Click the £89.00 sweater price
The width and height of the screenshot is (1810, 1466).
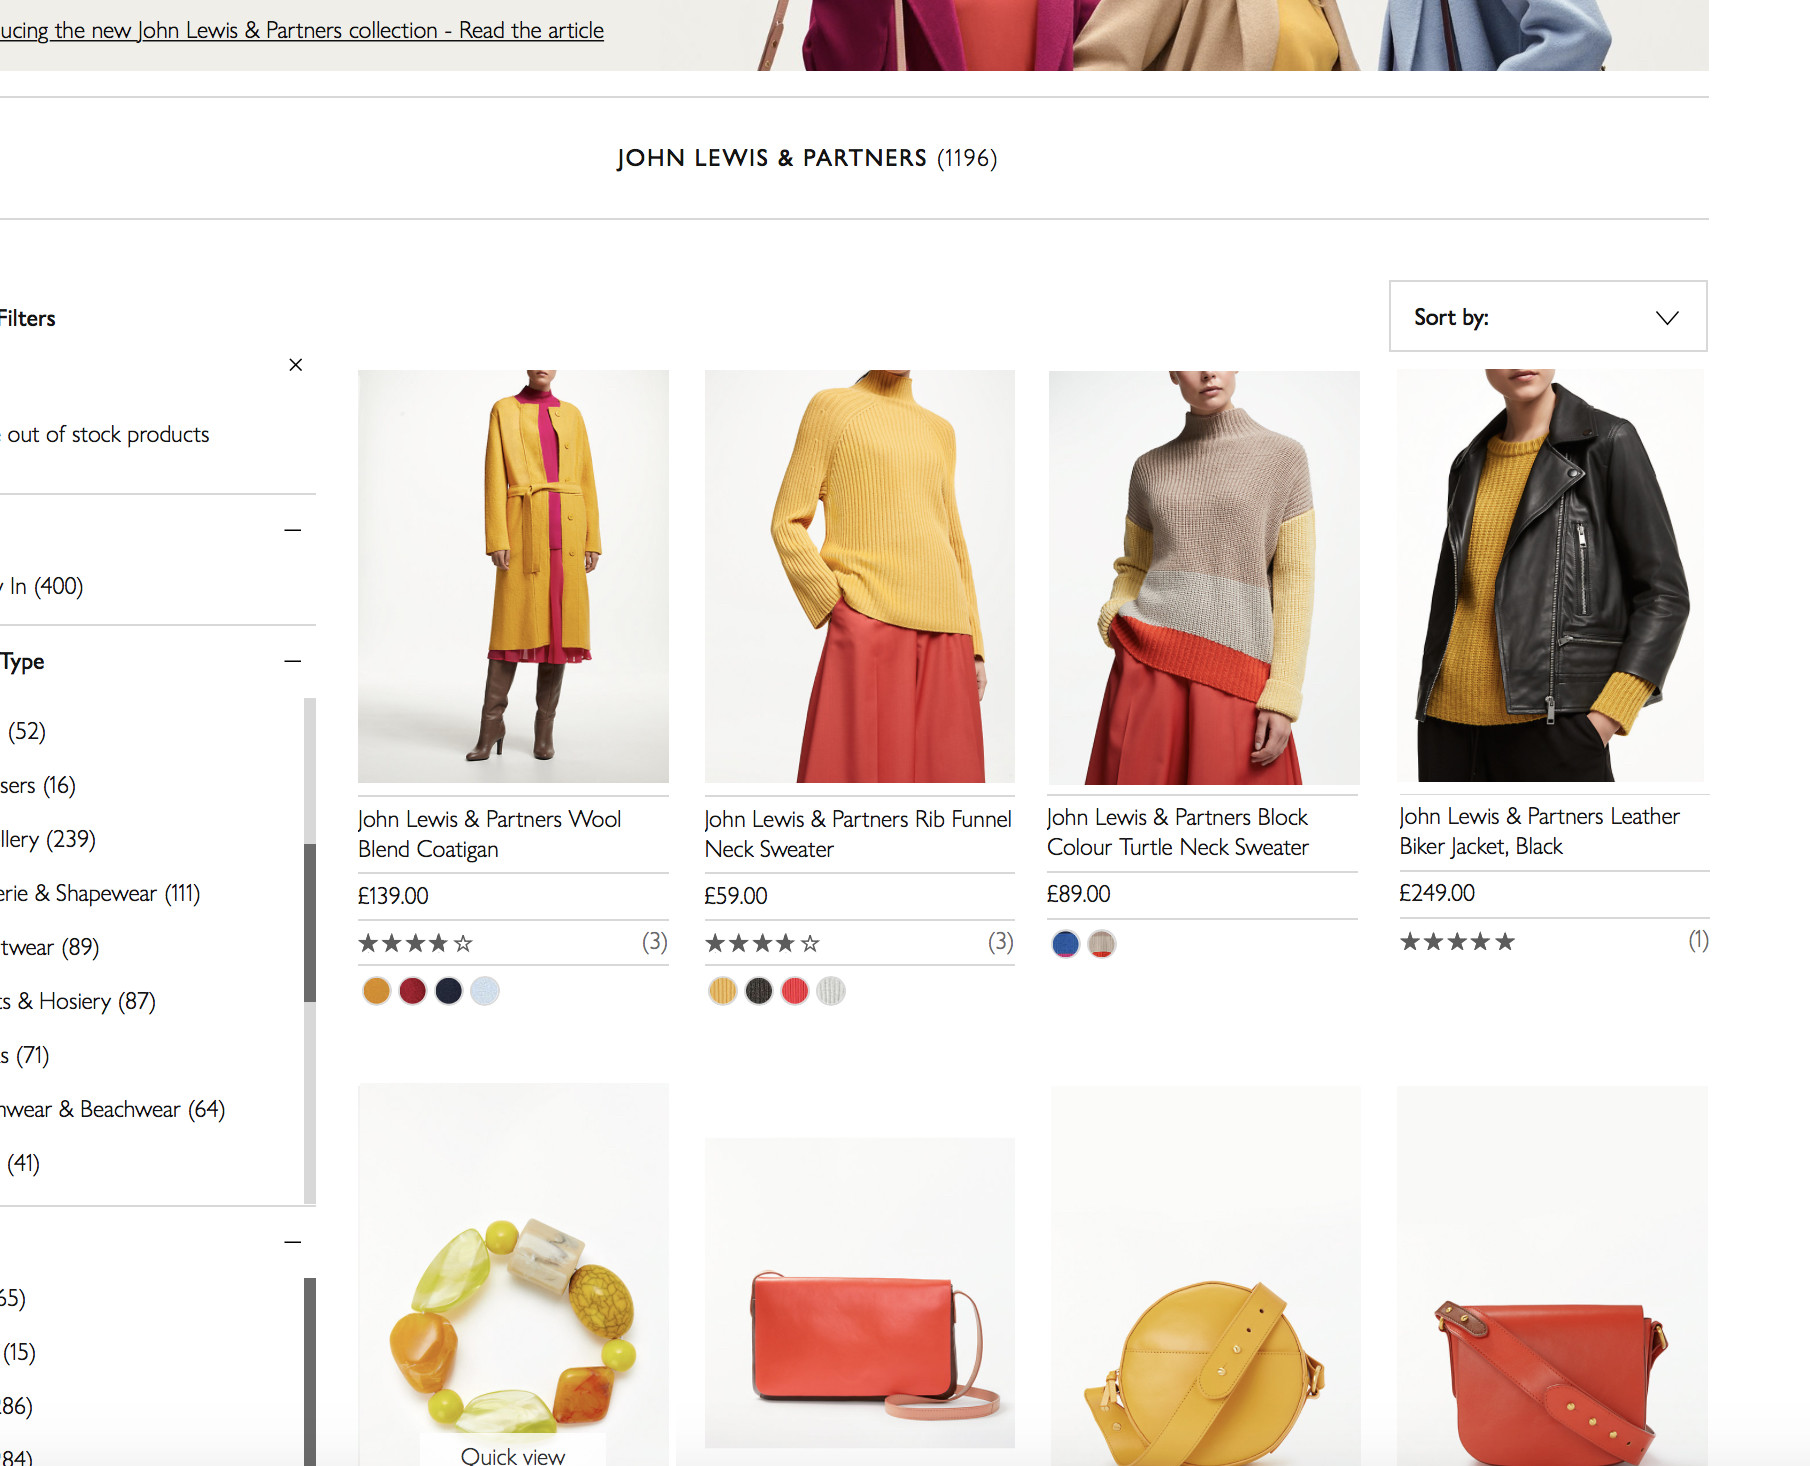pos(1078,894)
